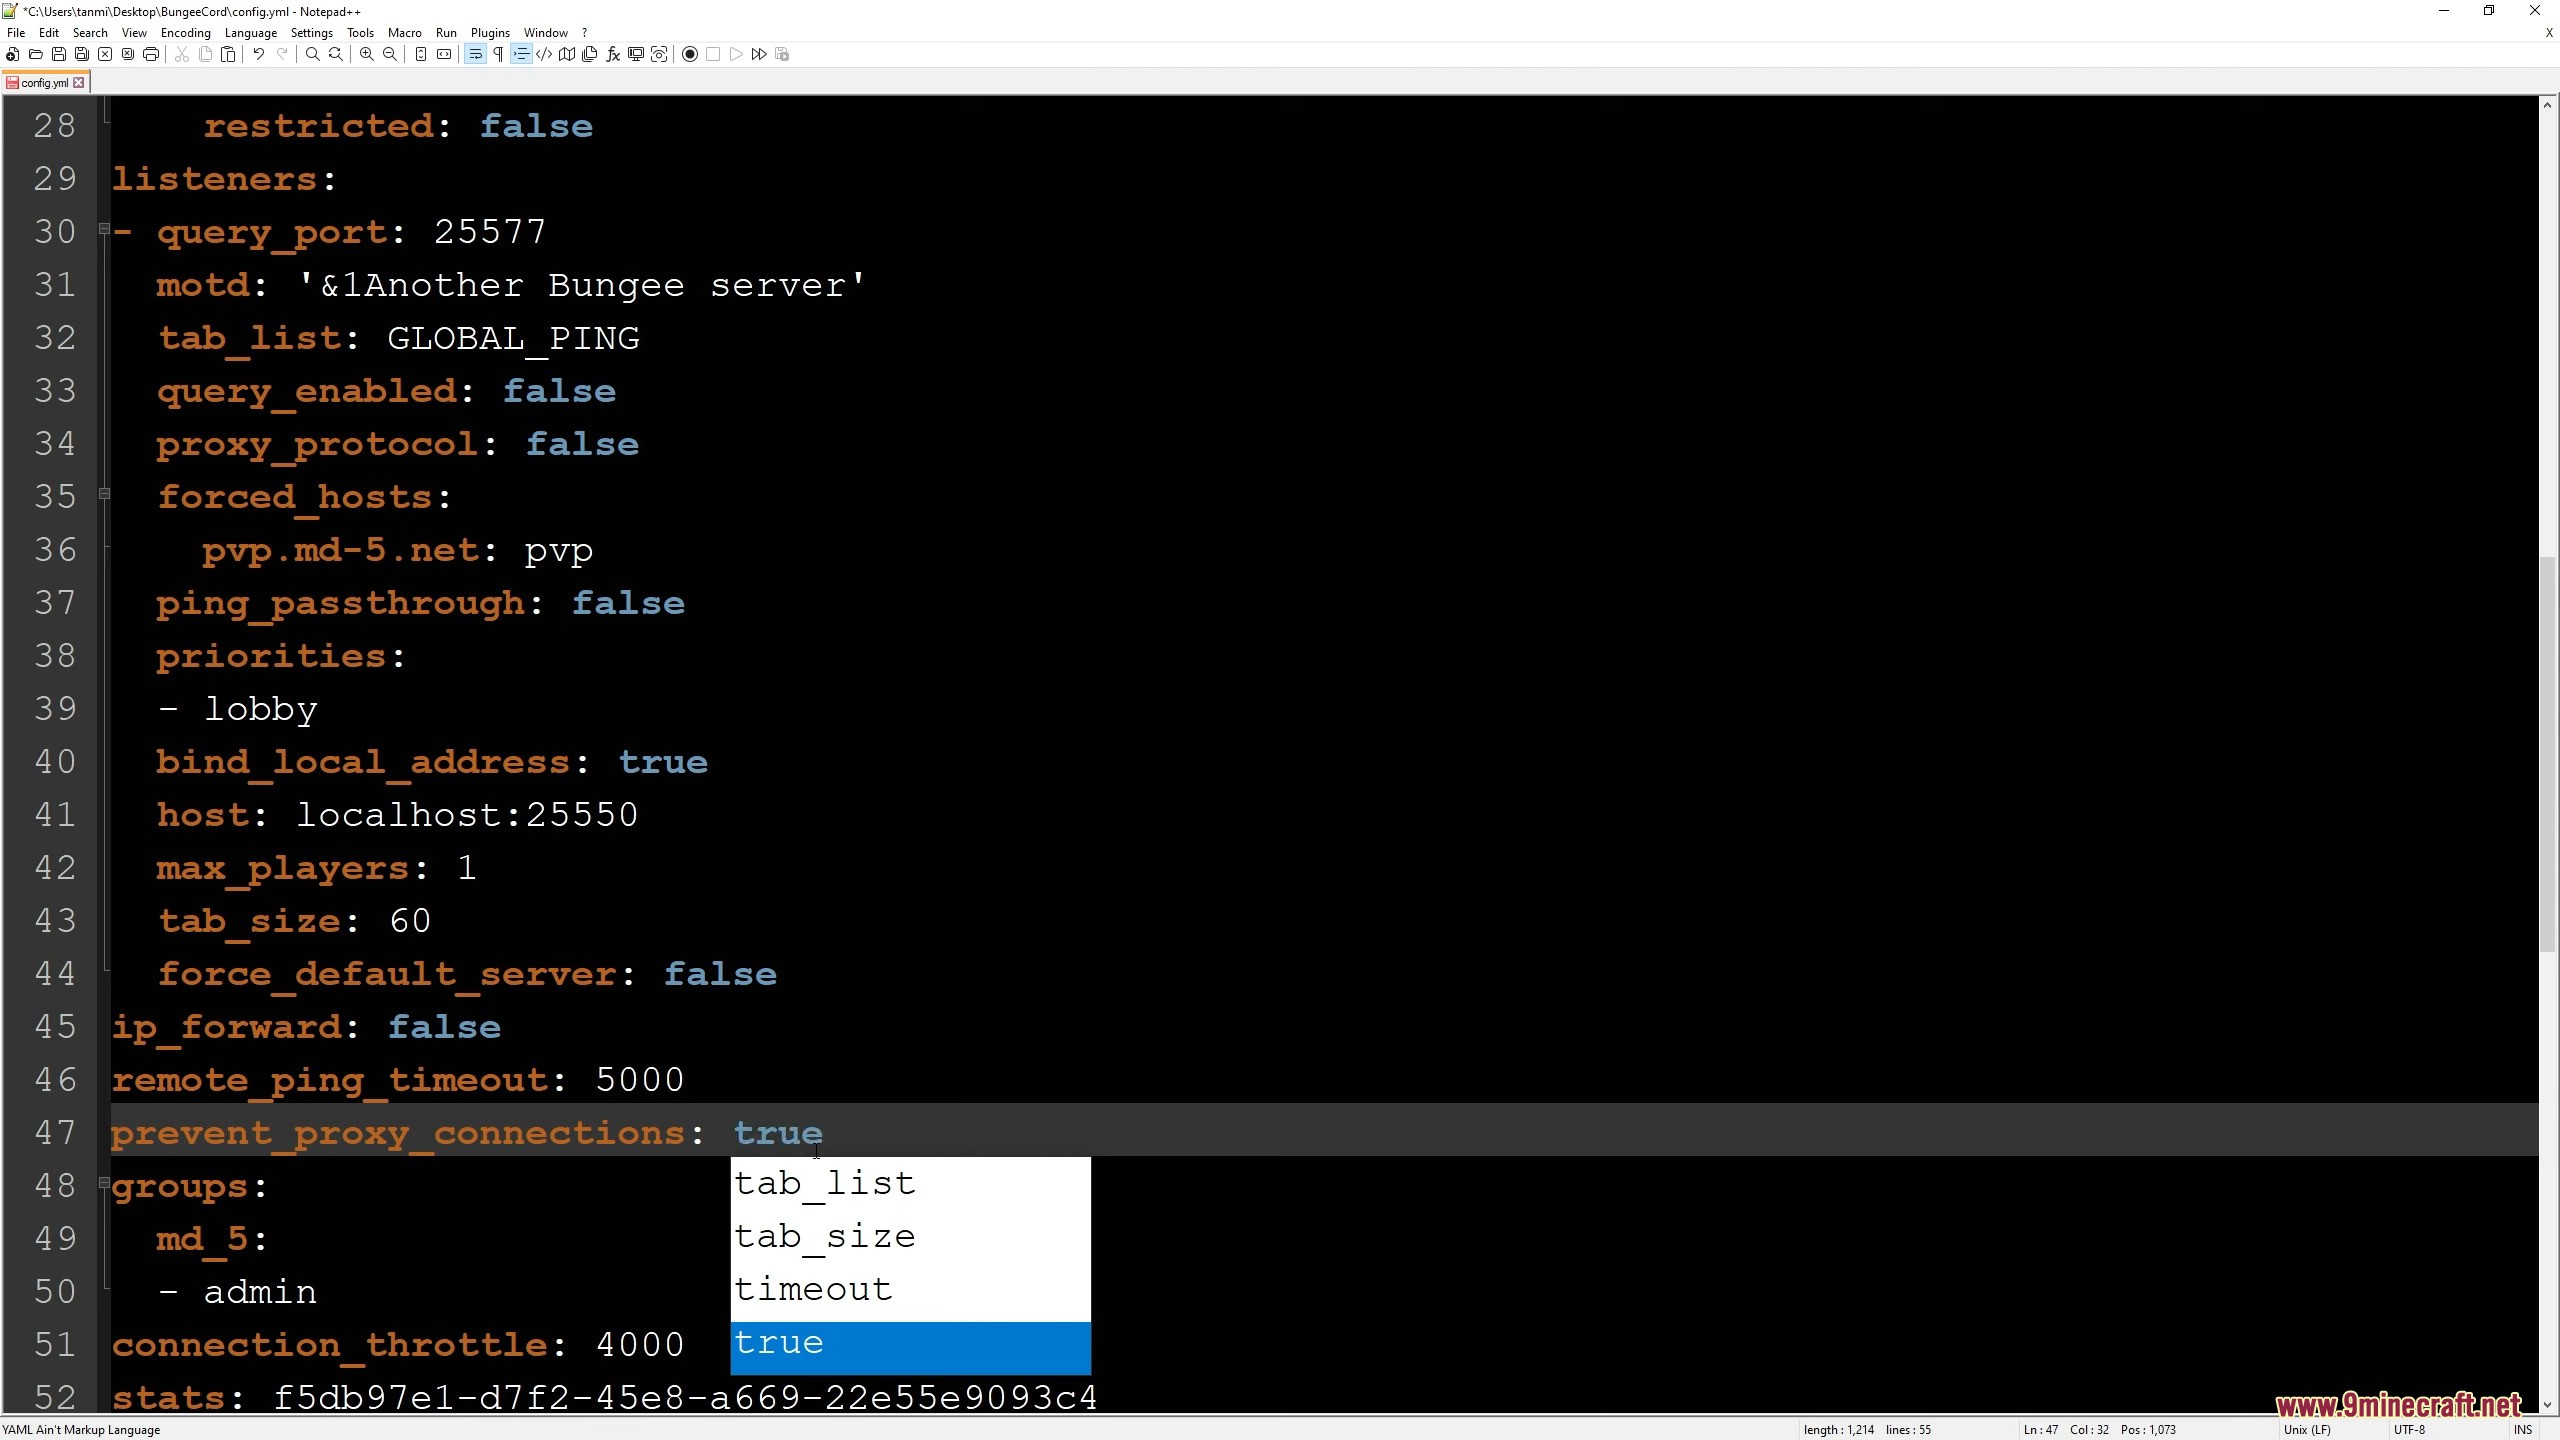Save the current file via toolbar
The height and width of the screenshot is (1440, 2560).
point(59,54)
